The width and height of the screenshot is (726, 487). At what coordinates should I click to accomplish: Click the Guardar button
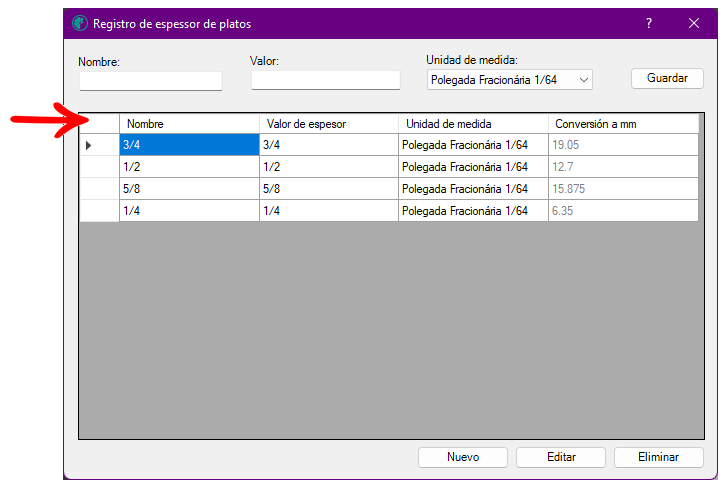tap(667, 78)
